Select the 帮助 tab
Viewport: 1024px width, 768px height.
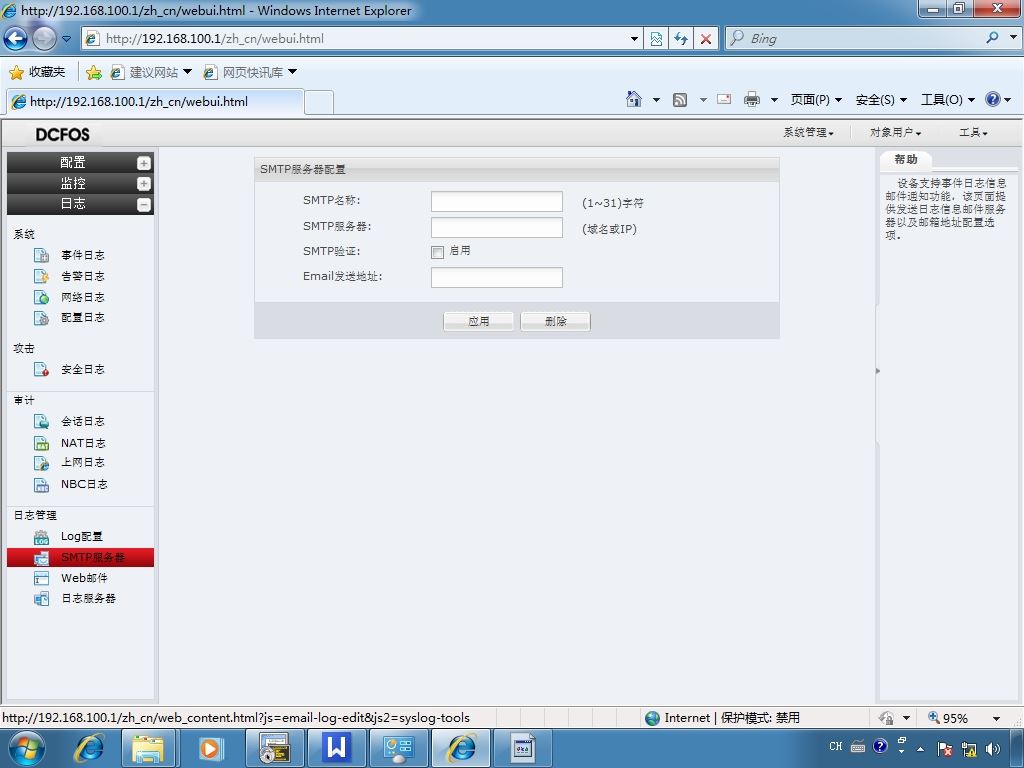[906, 159]
